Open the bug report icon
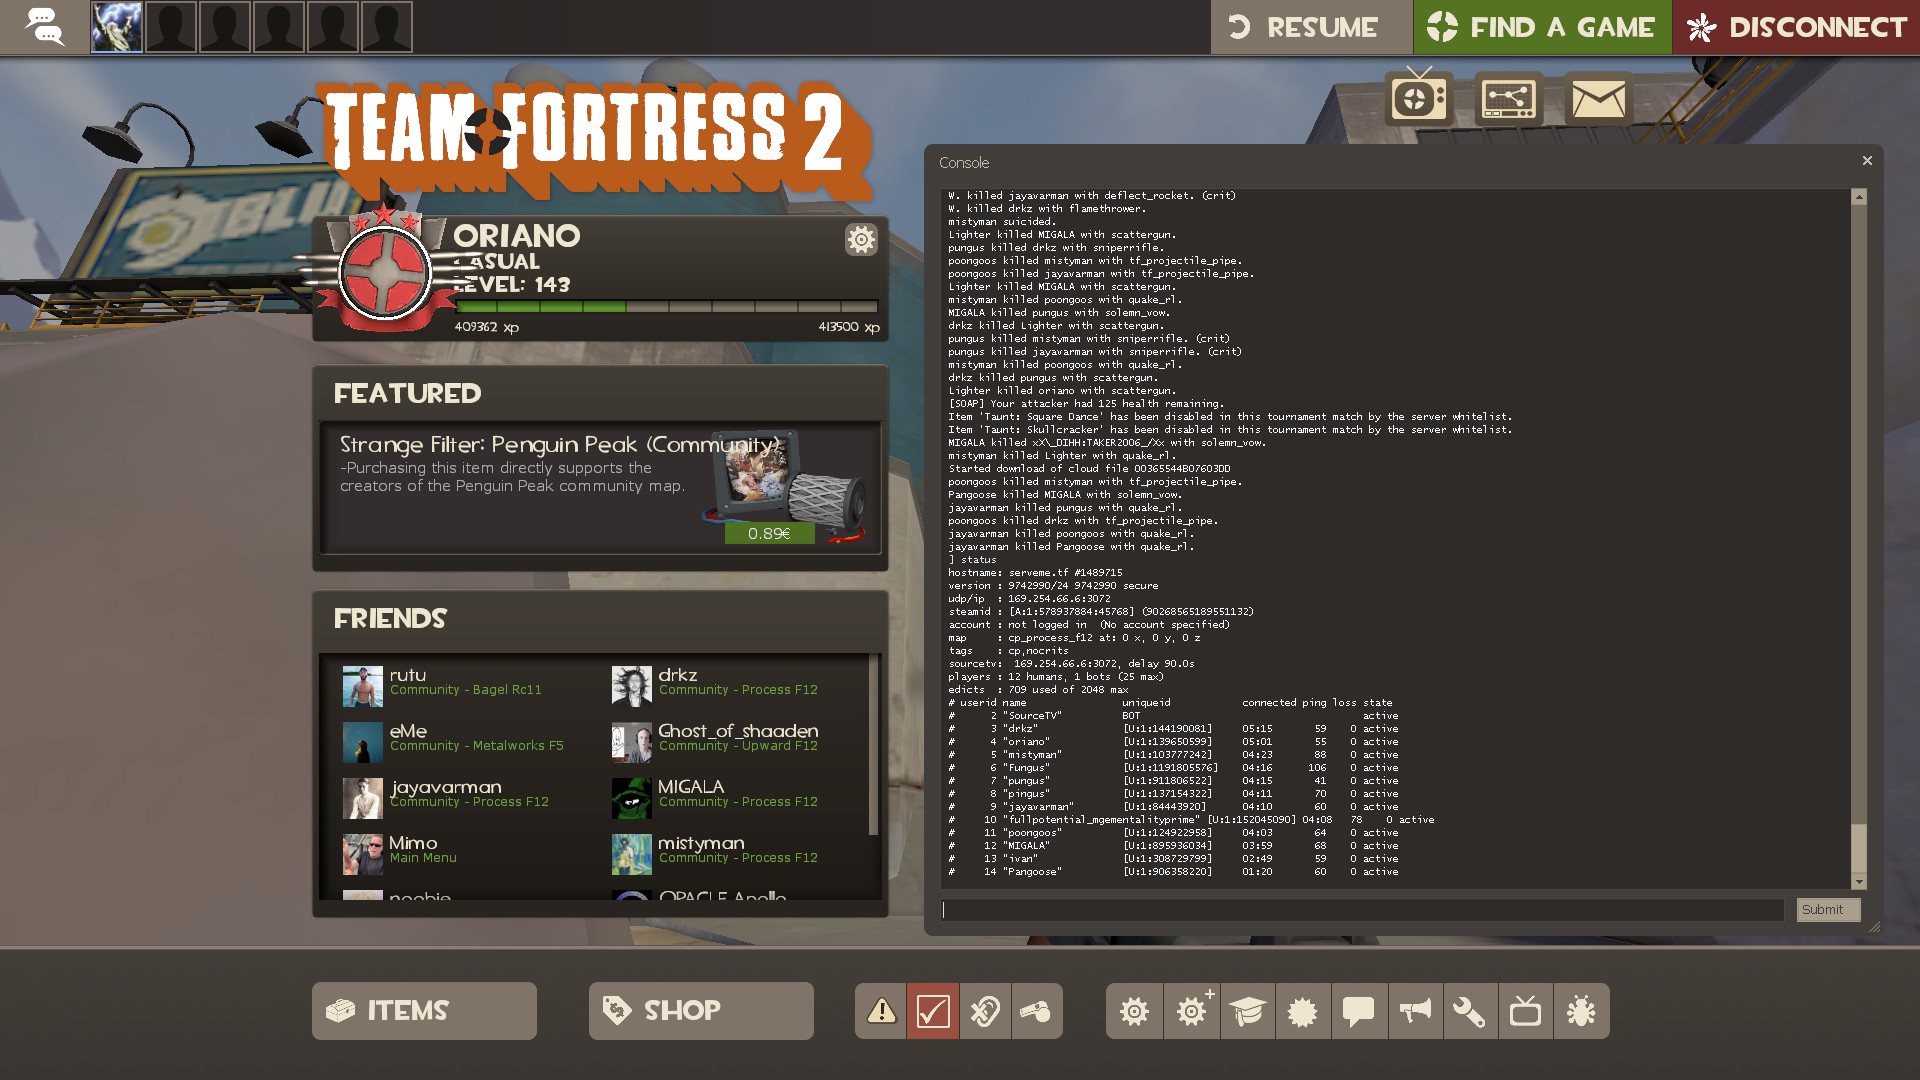The height and width of the screenshot is (1080, 1920). point(1582,1011)
